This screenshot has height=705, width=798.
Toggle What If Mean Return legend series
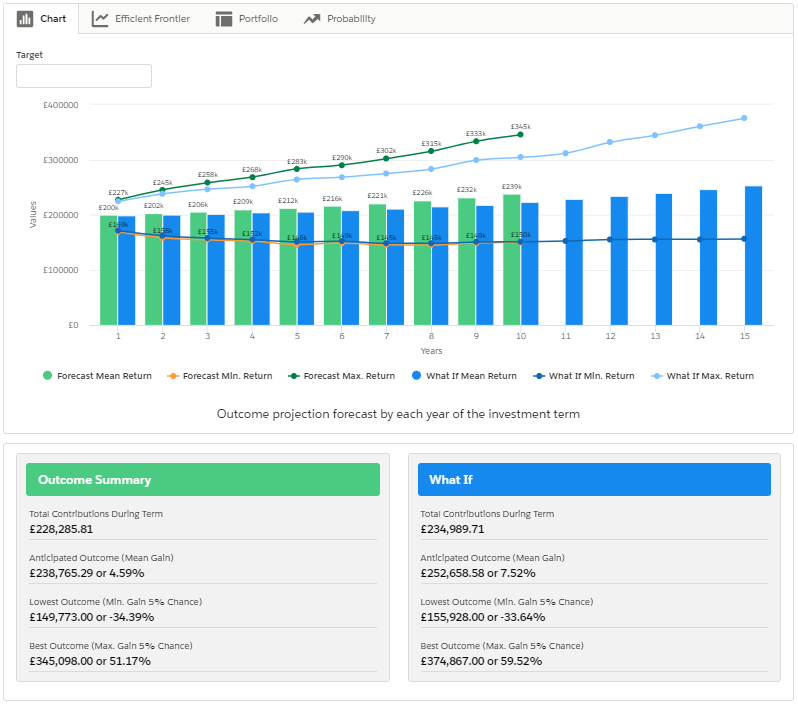click(464, 376)
